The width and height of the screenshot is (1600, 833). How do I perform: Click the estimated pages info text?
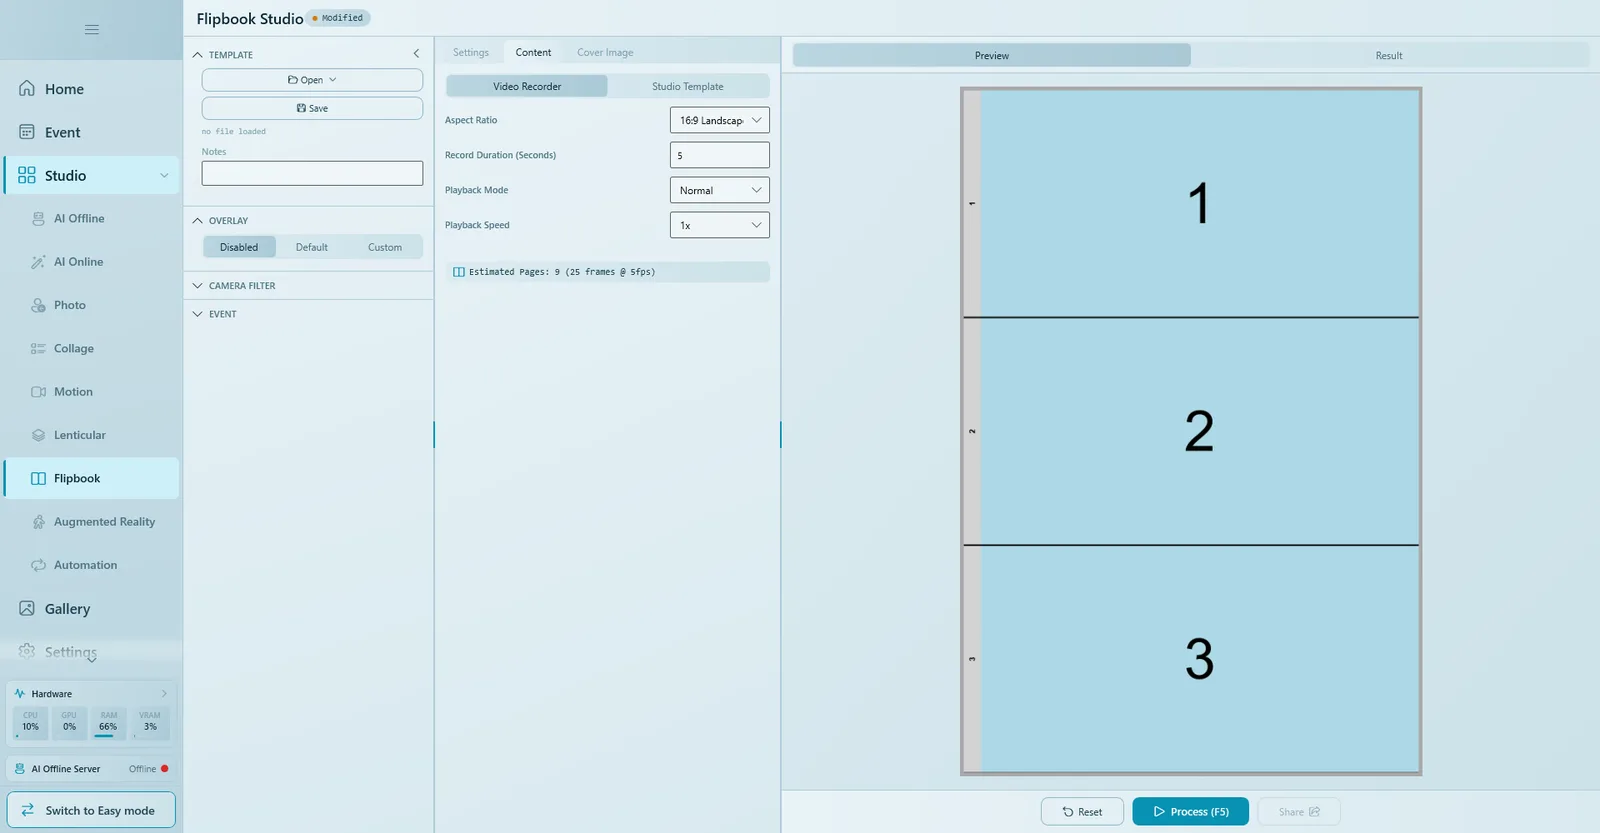click(562, 272)
